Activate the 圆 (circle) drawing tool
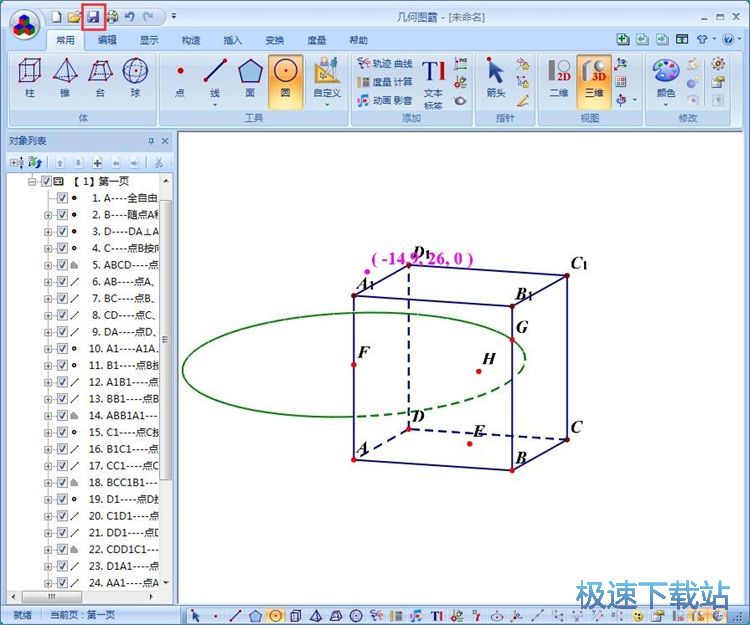 point(285,78)
